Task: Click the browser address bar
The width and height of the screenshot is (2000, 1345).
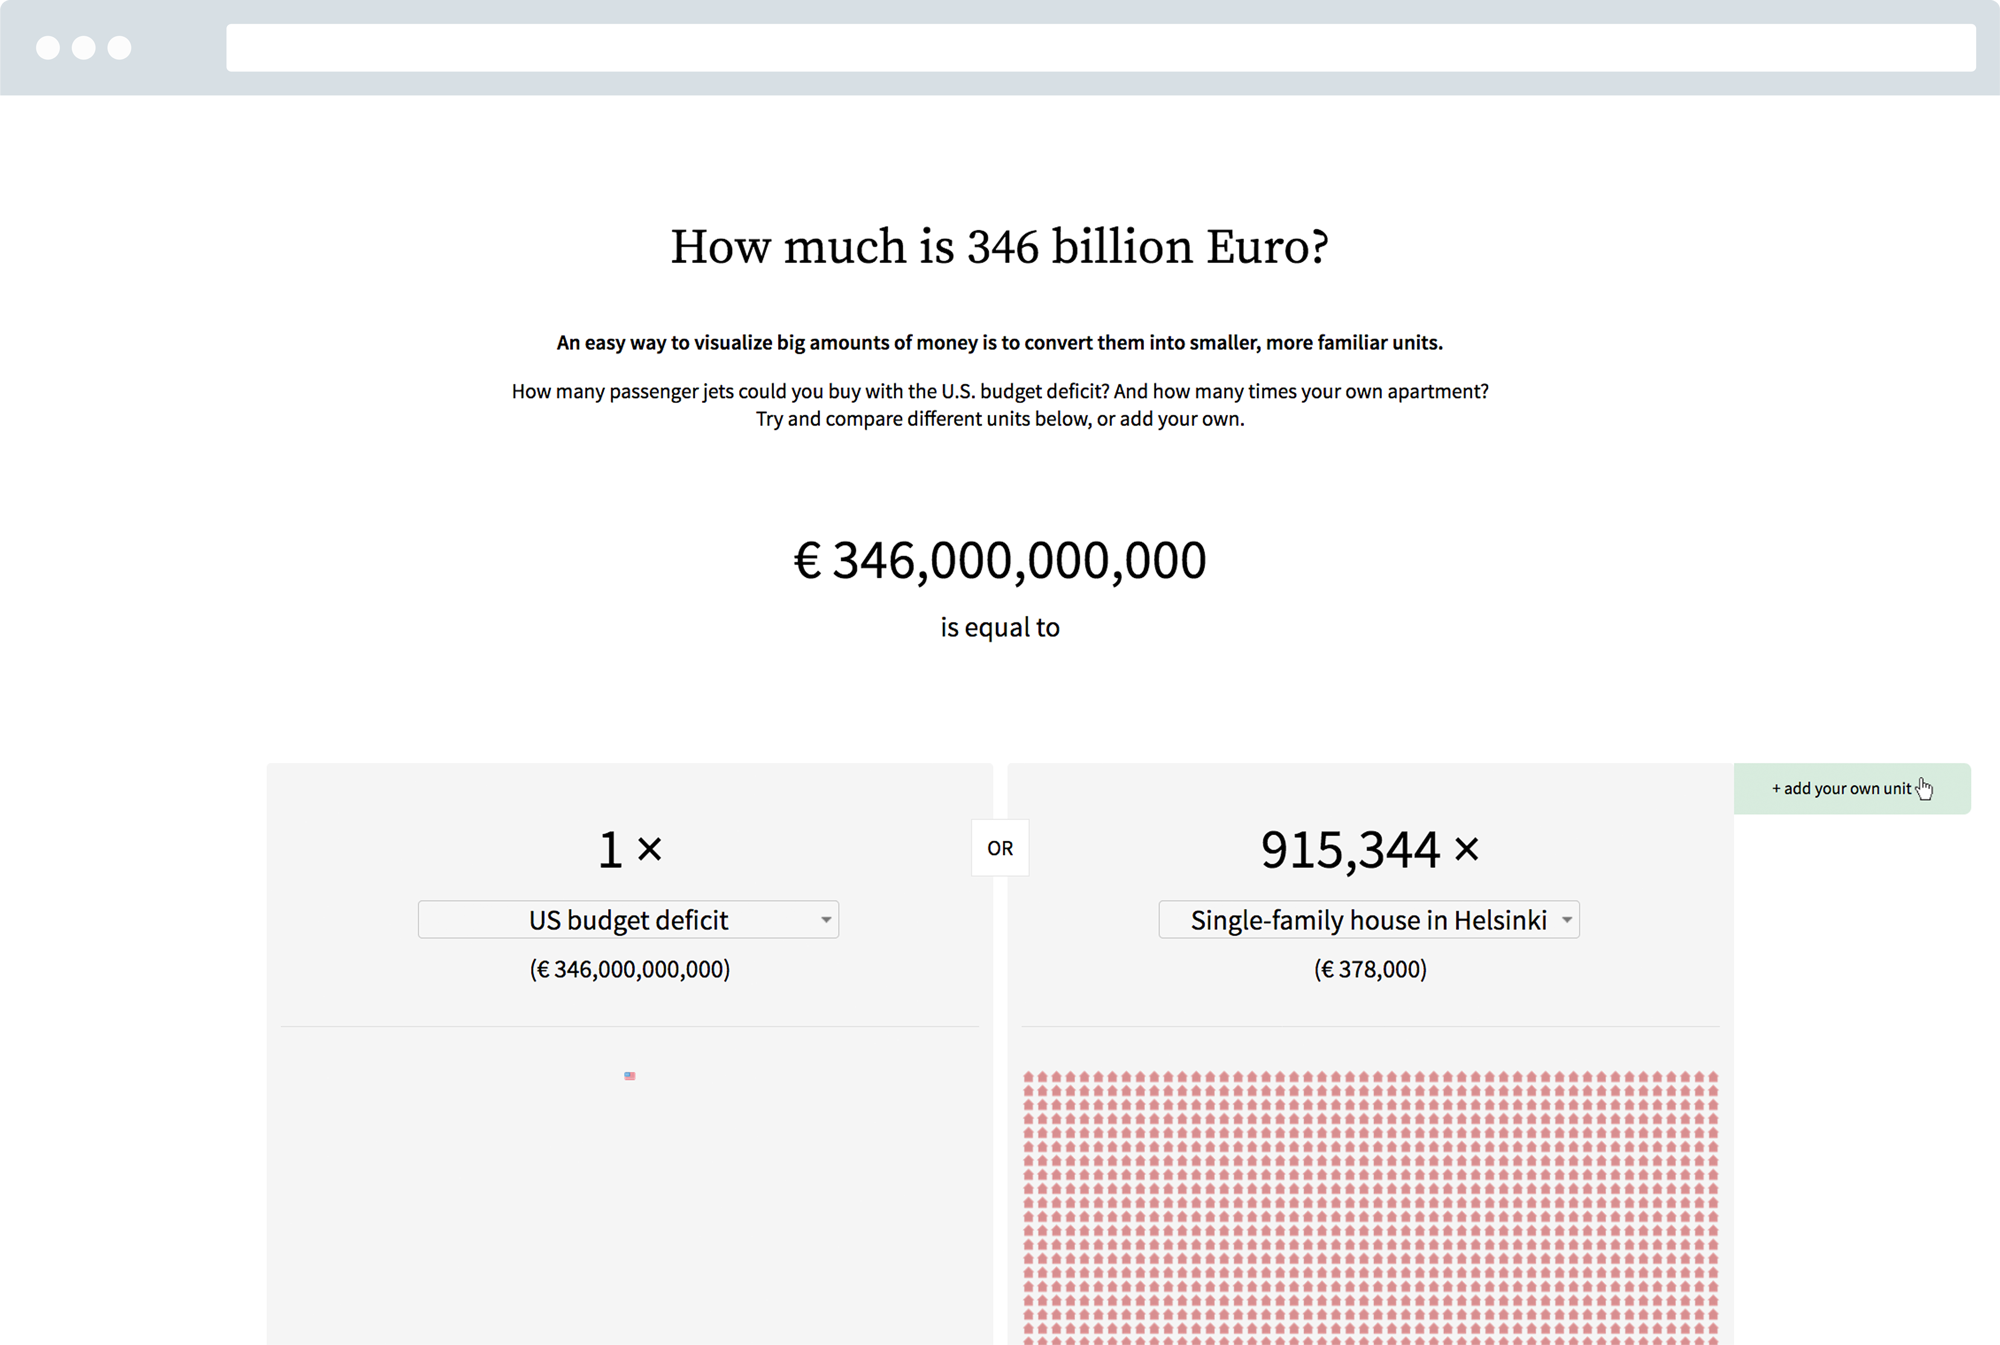Action: pos(1101,48)
